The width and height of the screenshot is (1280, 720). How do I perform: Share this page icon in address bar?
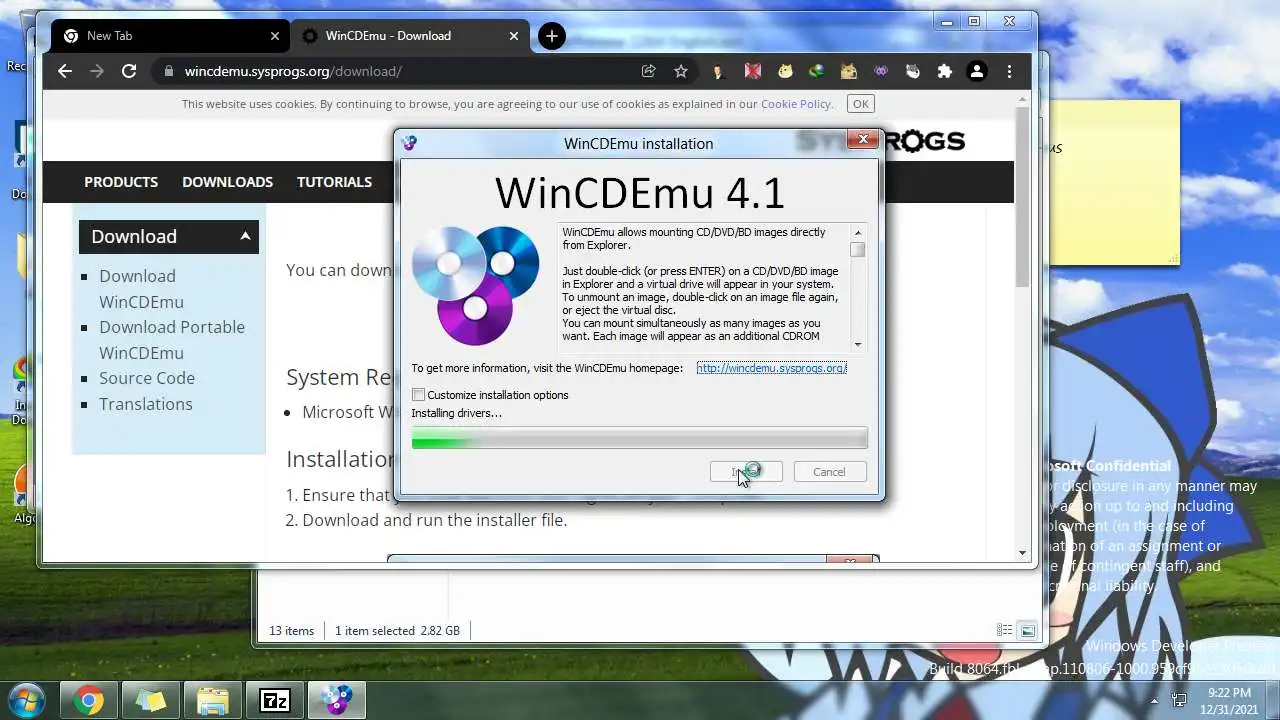click(649, 71)
